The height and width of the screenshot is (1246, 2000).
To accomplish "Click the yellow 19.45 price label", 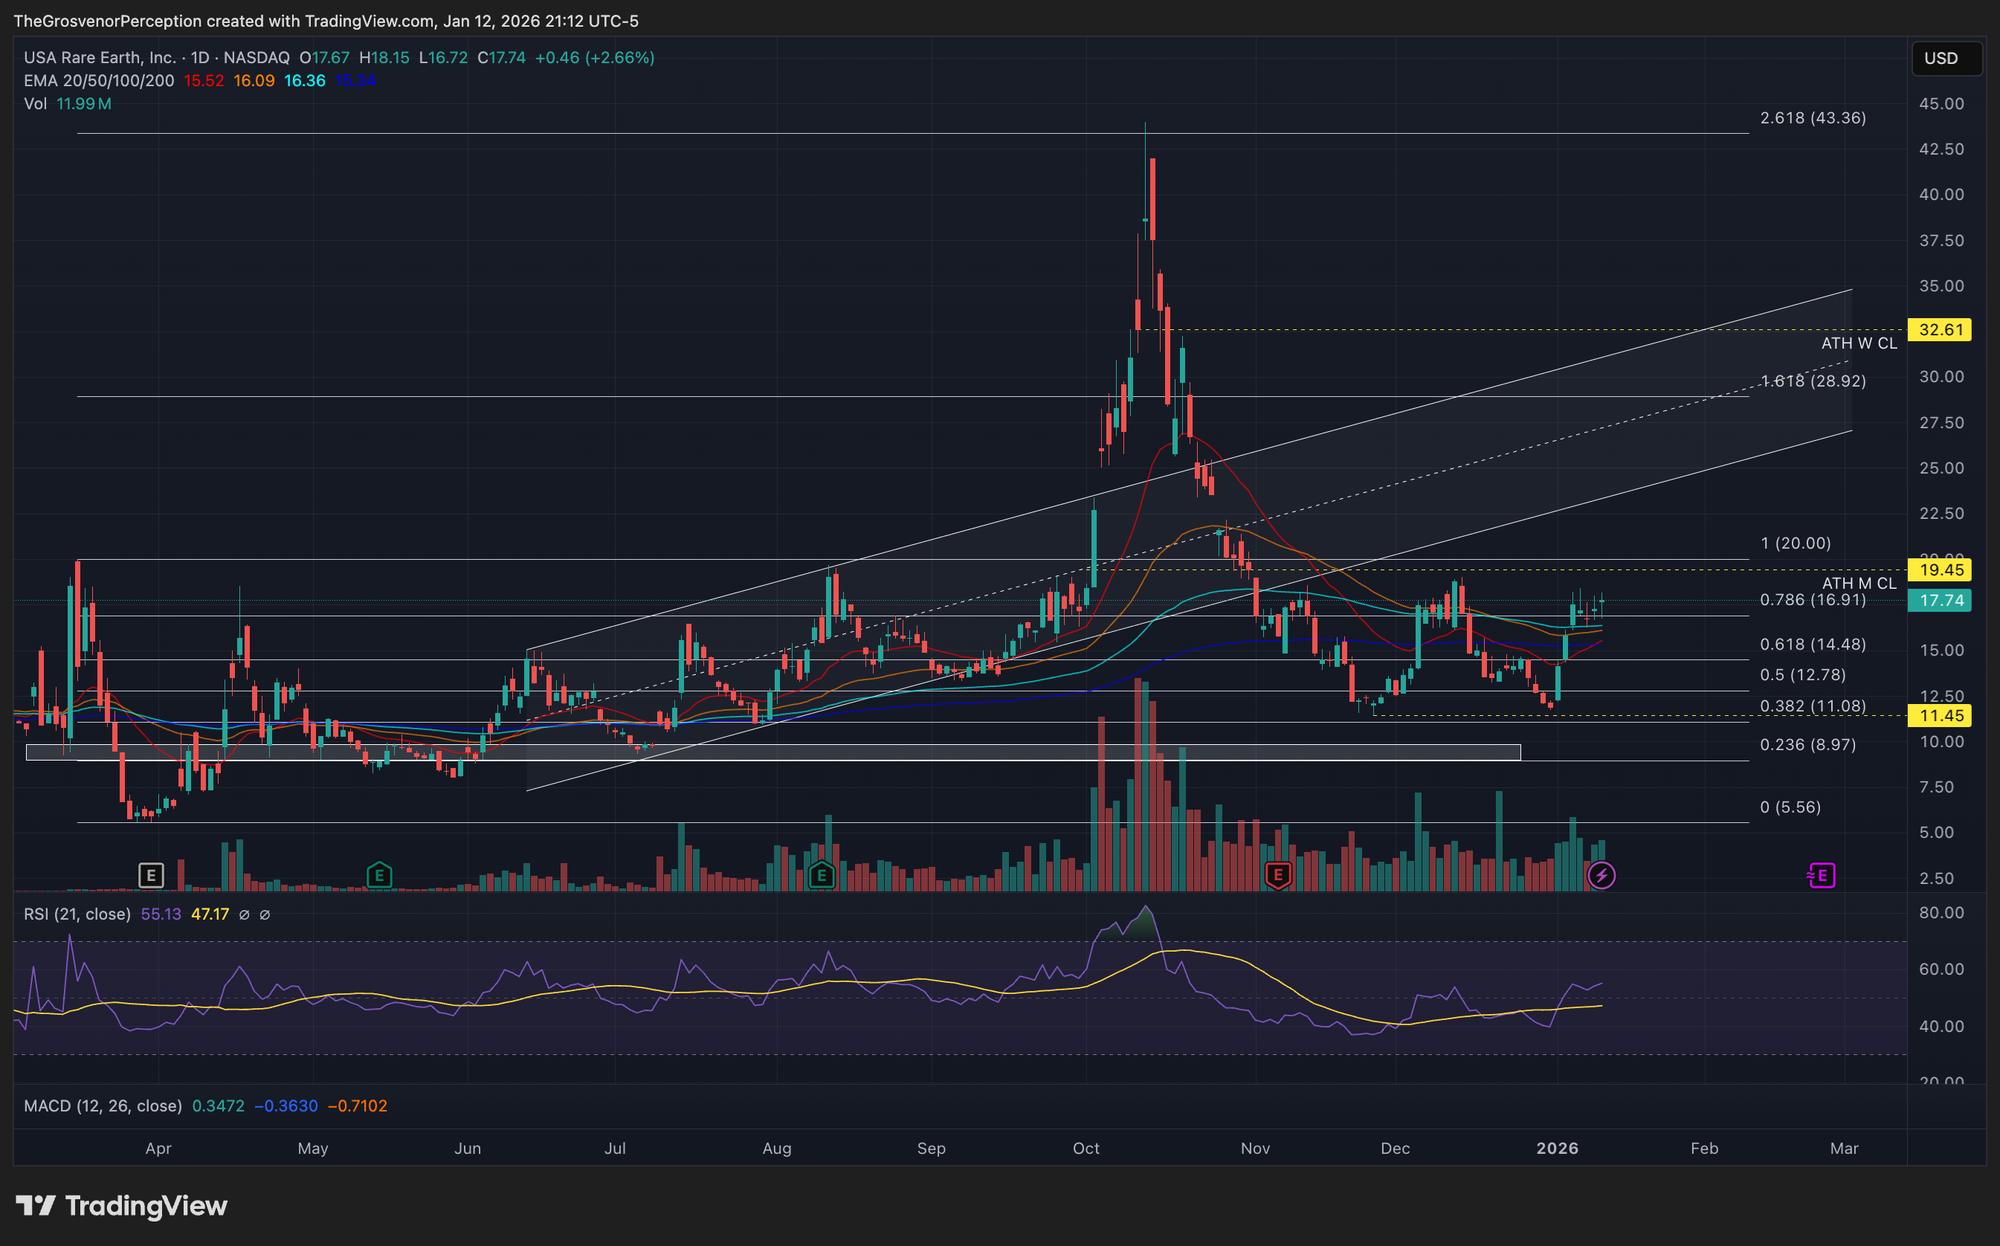I will tap(1940, 570).
